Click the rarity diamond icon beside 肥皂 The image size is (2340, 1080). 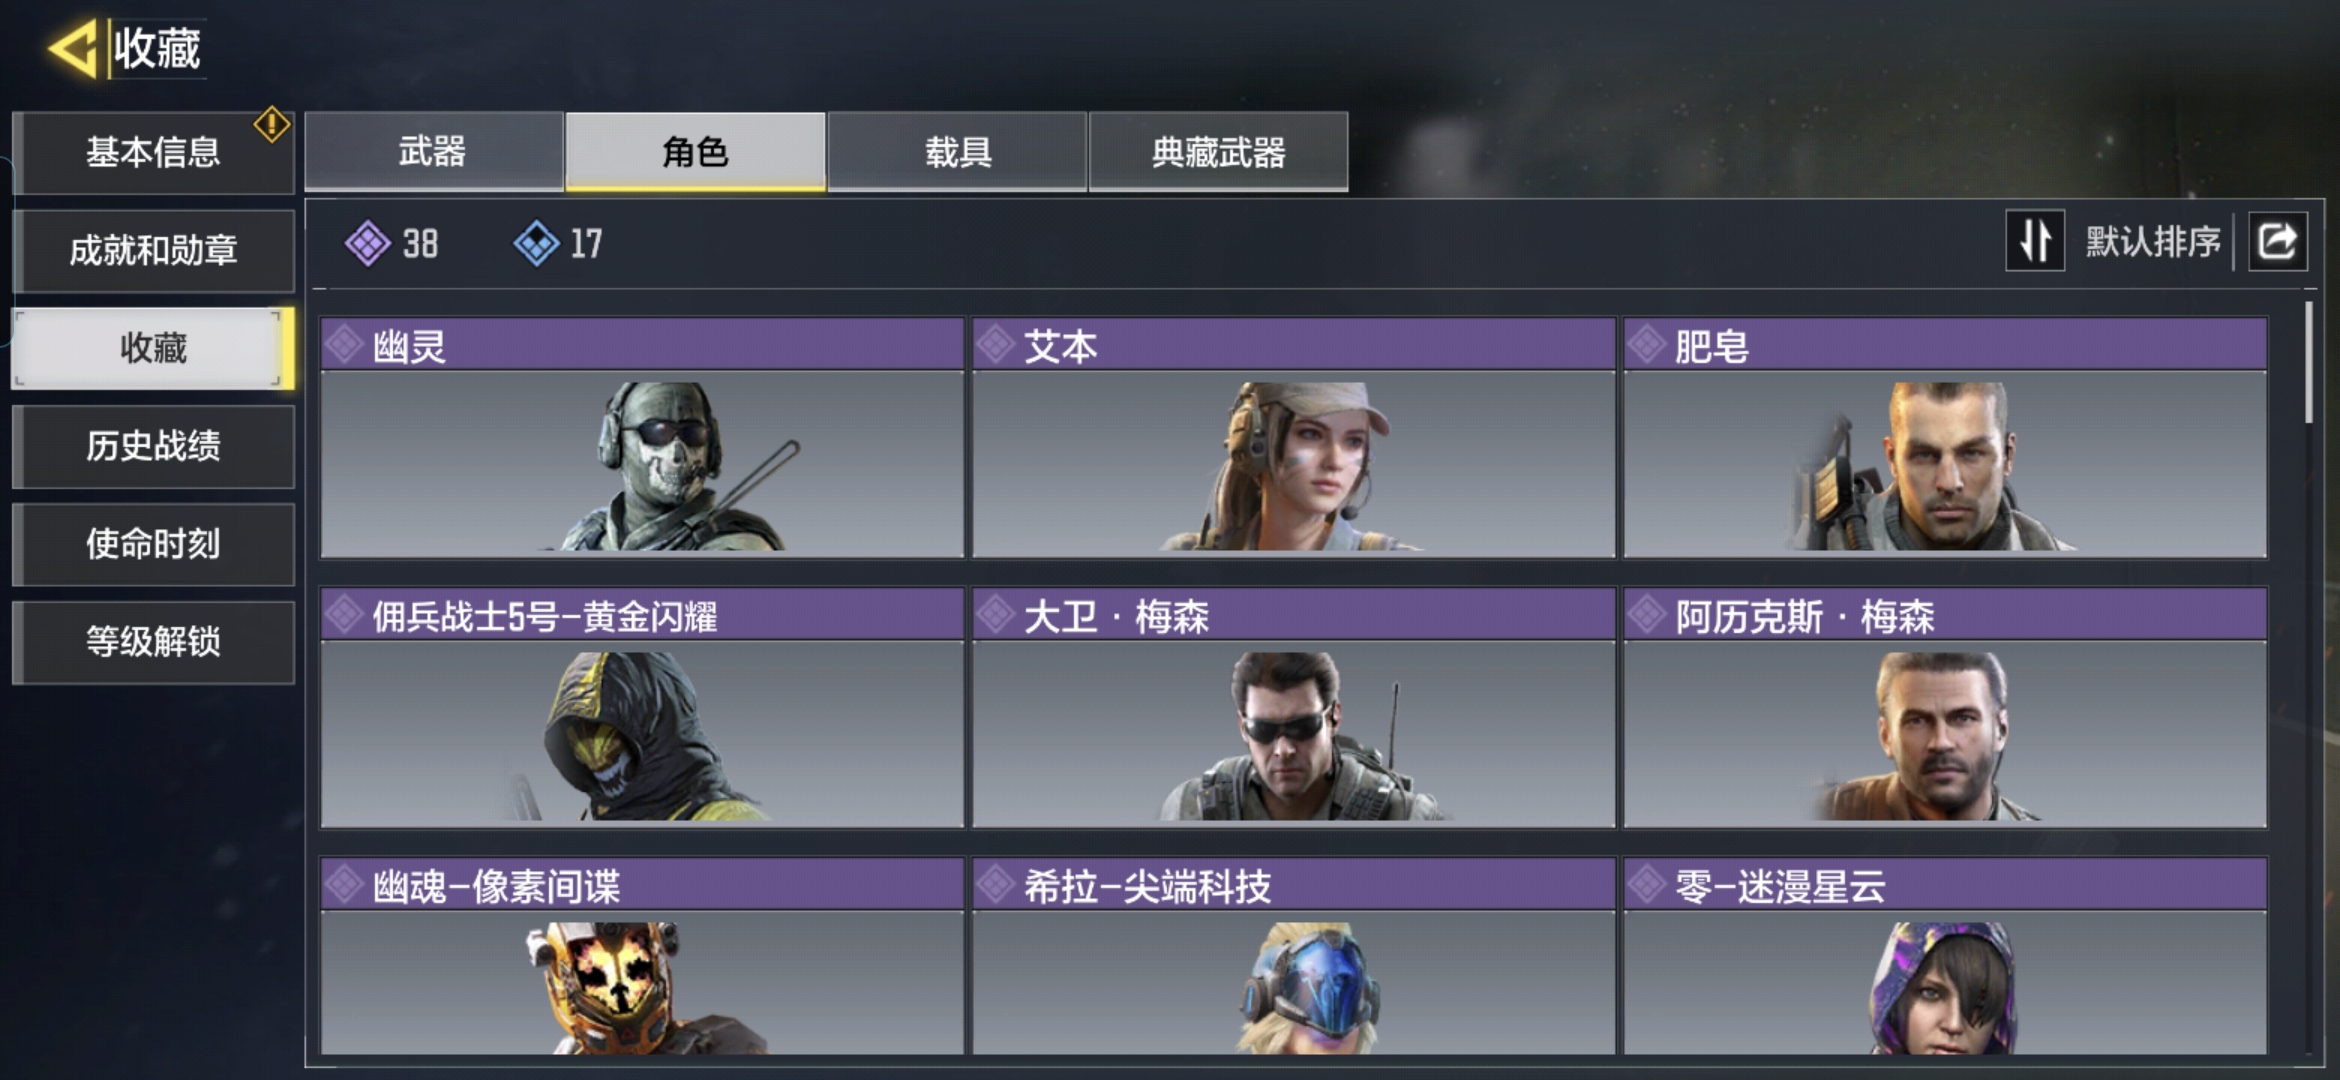point(1646,345)
